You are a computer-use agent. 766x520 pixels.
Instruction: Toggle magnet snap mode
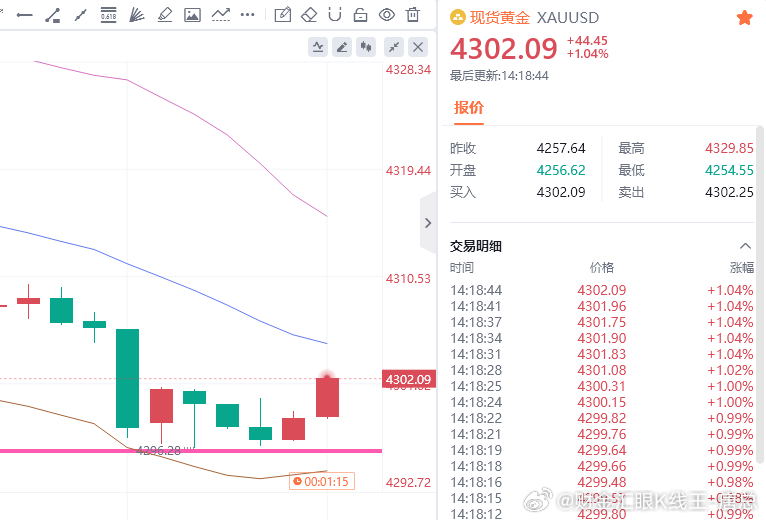pyautogui.click(x=335, y=15)
